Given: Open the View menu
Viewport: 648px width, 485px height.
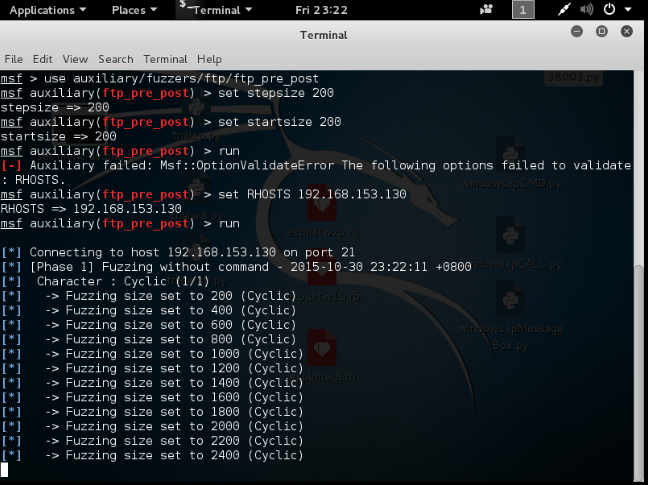Looking at the screenshot, I should click(75, 59).
